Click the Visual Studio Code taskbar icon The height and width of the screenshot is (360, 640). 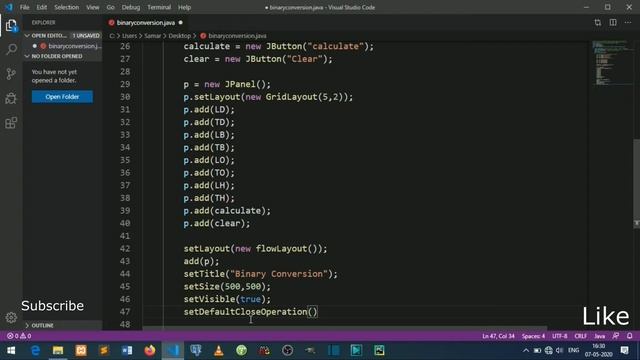(173, 350)
